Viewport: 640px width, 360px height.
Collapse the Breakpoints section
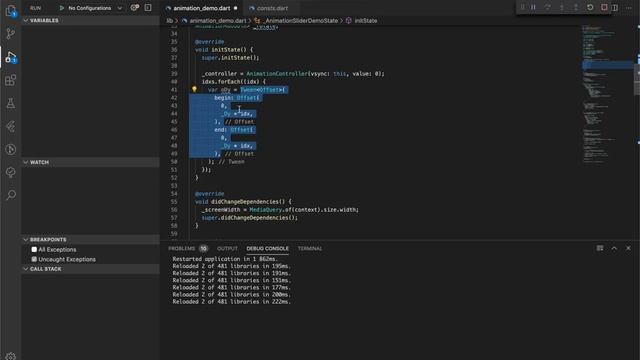(91, 240)
